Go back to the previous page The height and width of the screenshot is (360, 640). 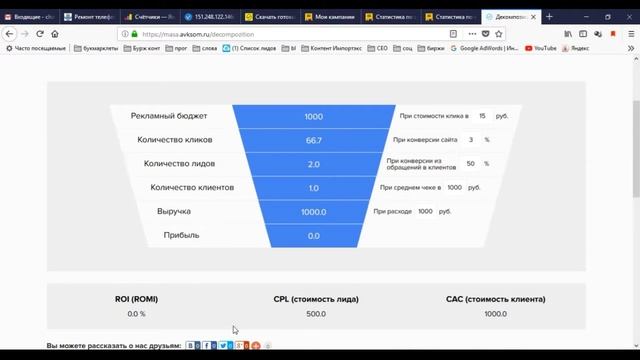(9, 34)
